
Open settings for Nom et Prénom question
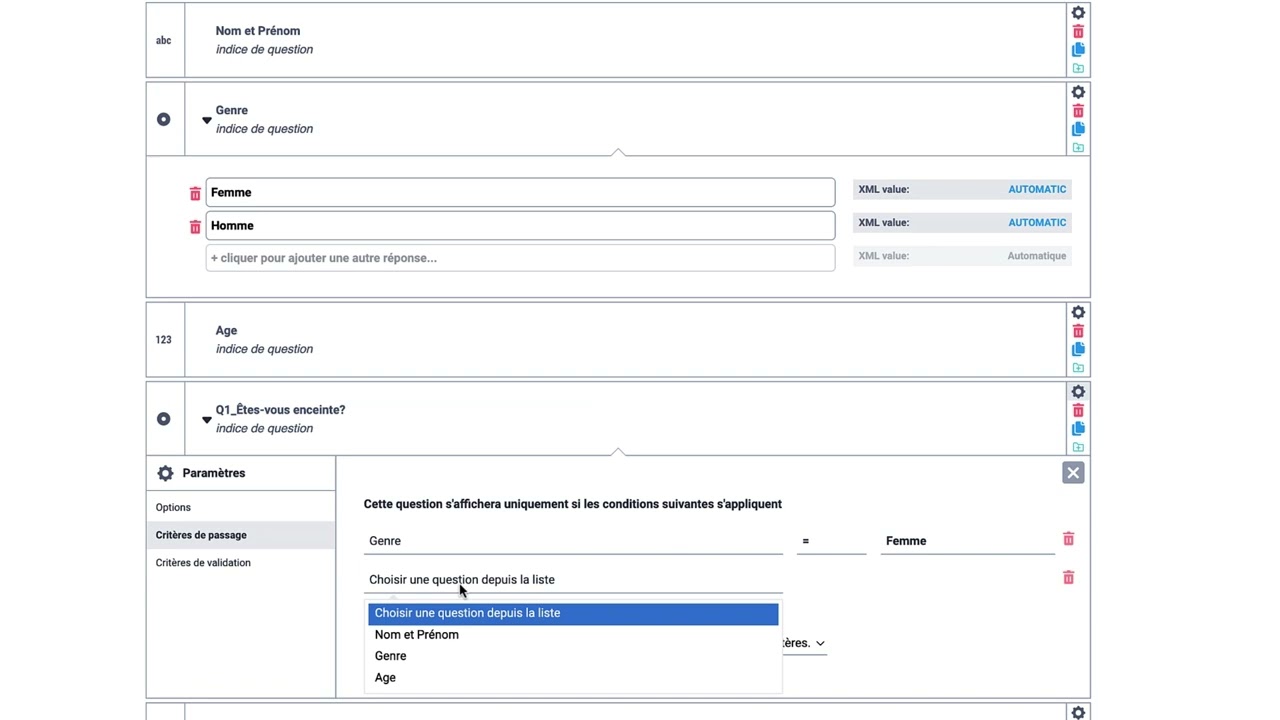pyautogui.click(x=1078, y=13)
